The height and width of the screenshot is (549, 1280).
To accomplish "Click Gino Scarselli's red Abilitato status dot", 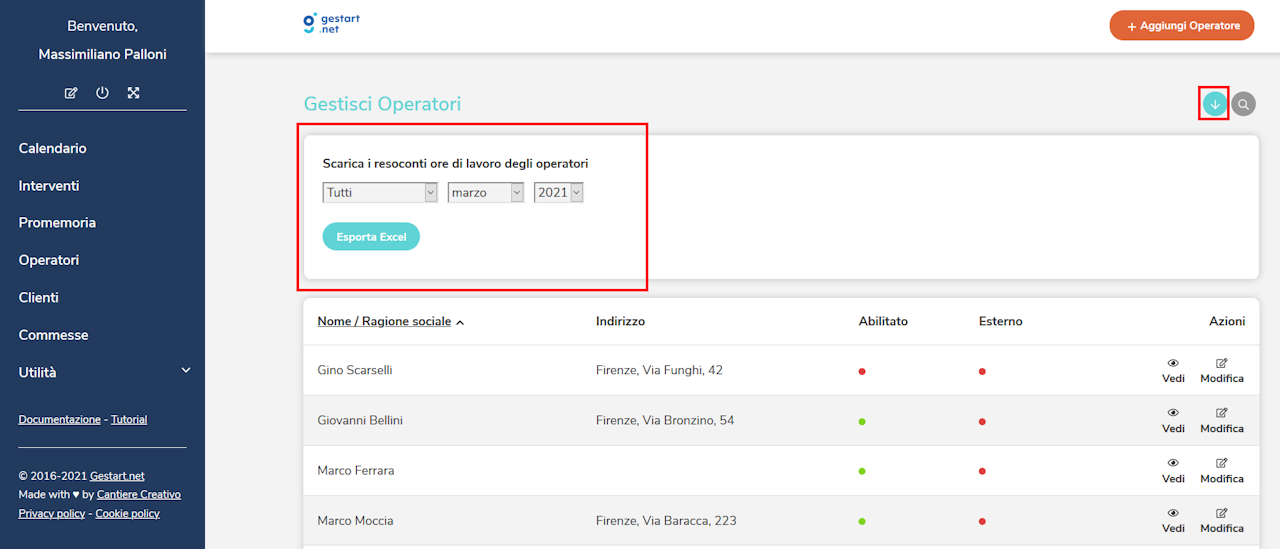I will coord(862,371).
